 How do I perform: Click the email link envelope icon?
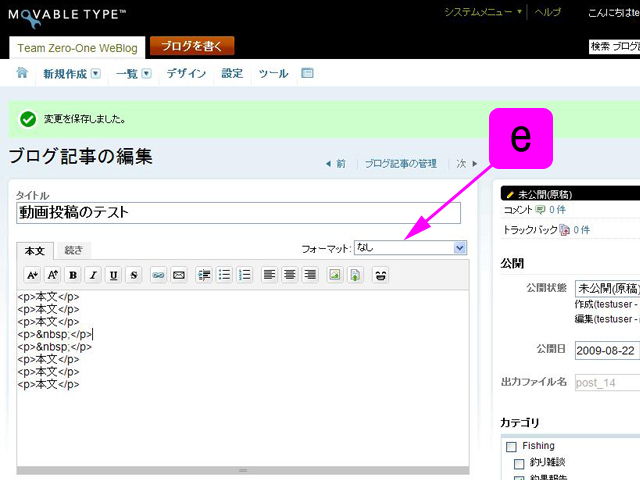click(x=179, y=275)
